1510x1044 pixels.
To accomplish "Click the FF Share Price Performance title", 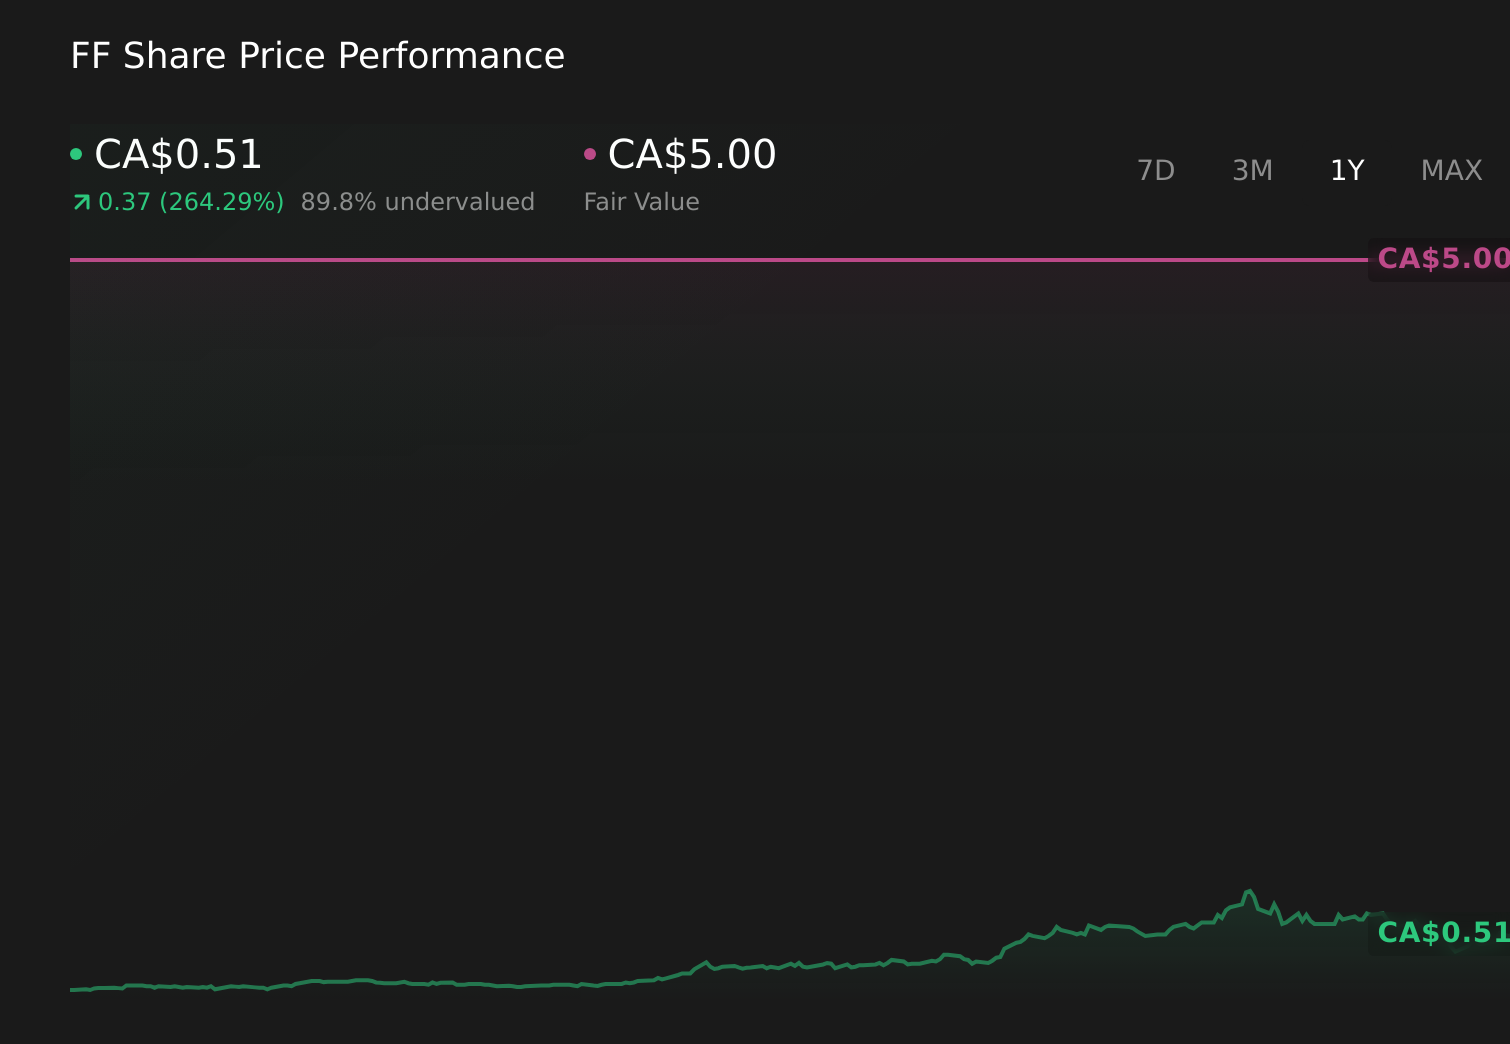I will click(x=316, y=56).
